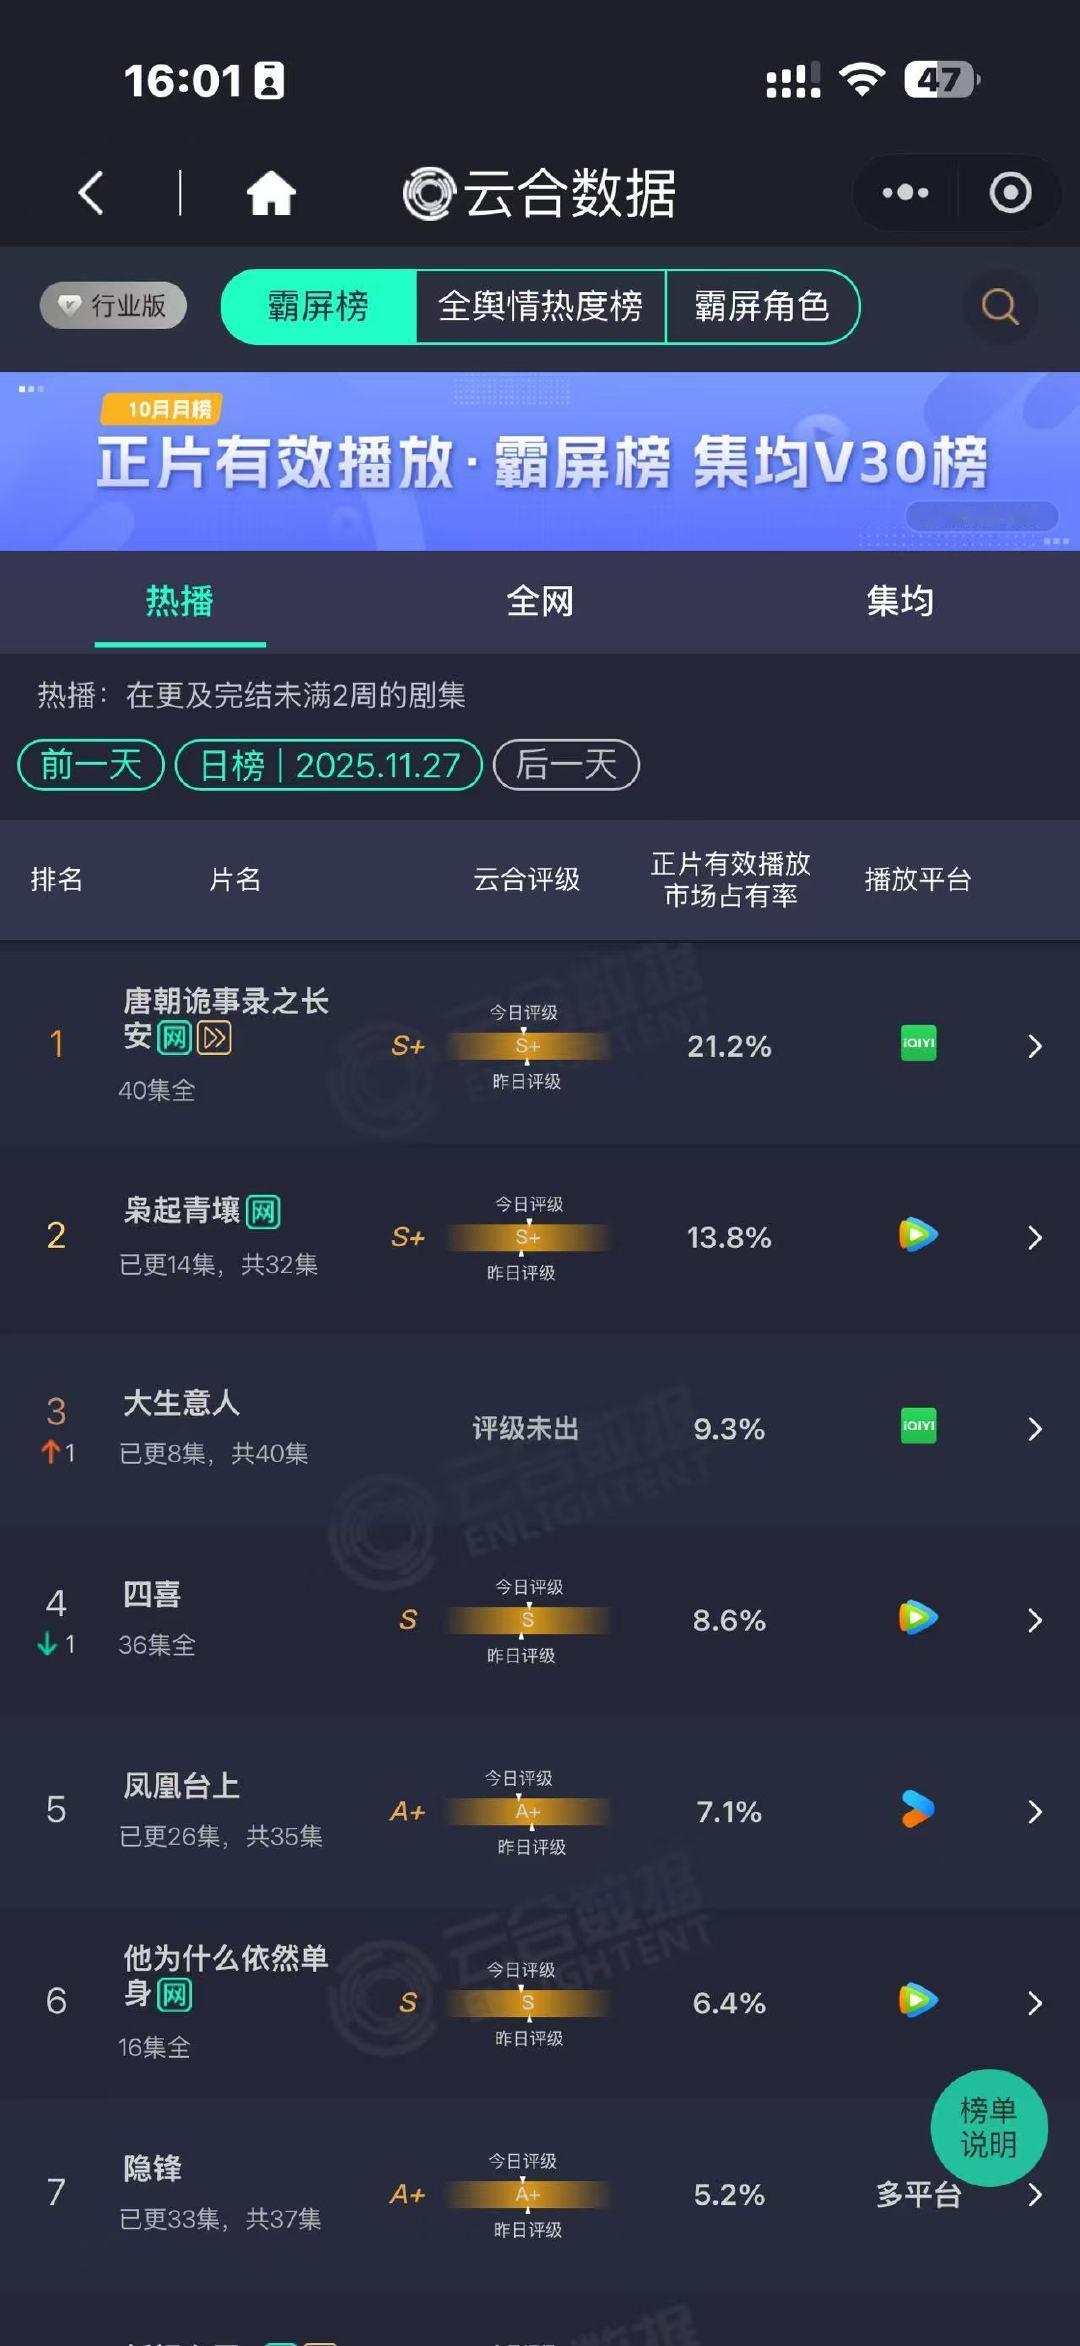Click the iQIYI icon next to 大生意人

pos(917,1428)
